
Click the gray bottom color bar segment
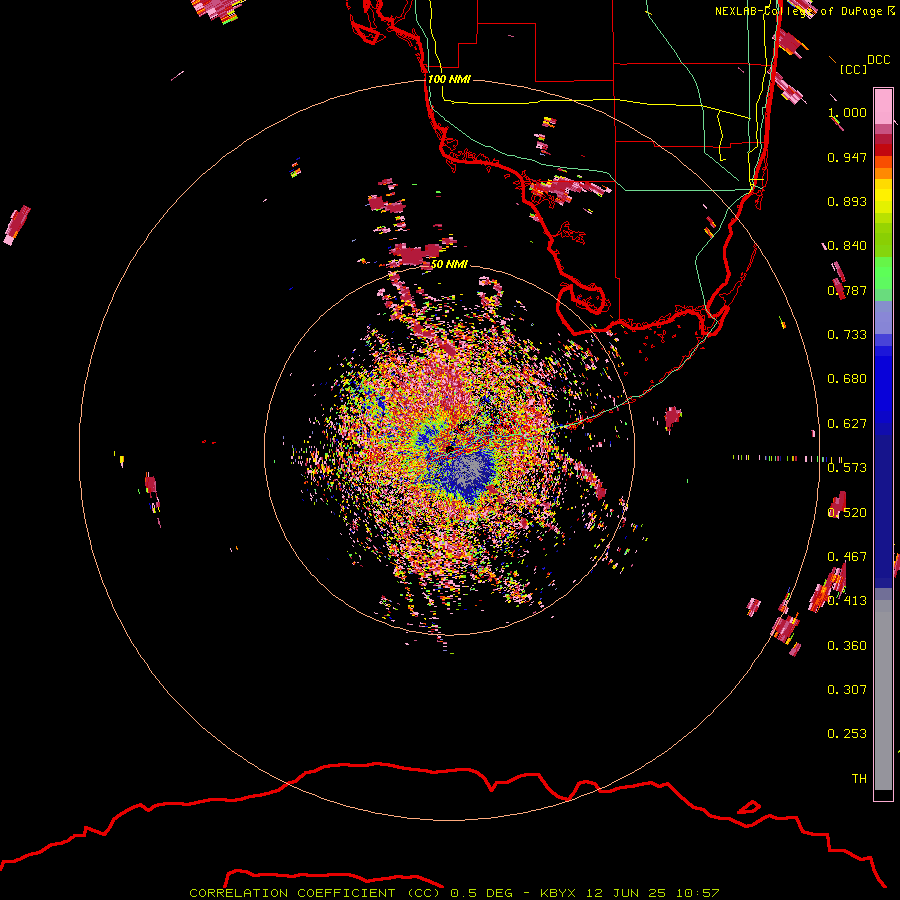click(883, 695)
